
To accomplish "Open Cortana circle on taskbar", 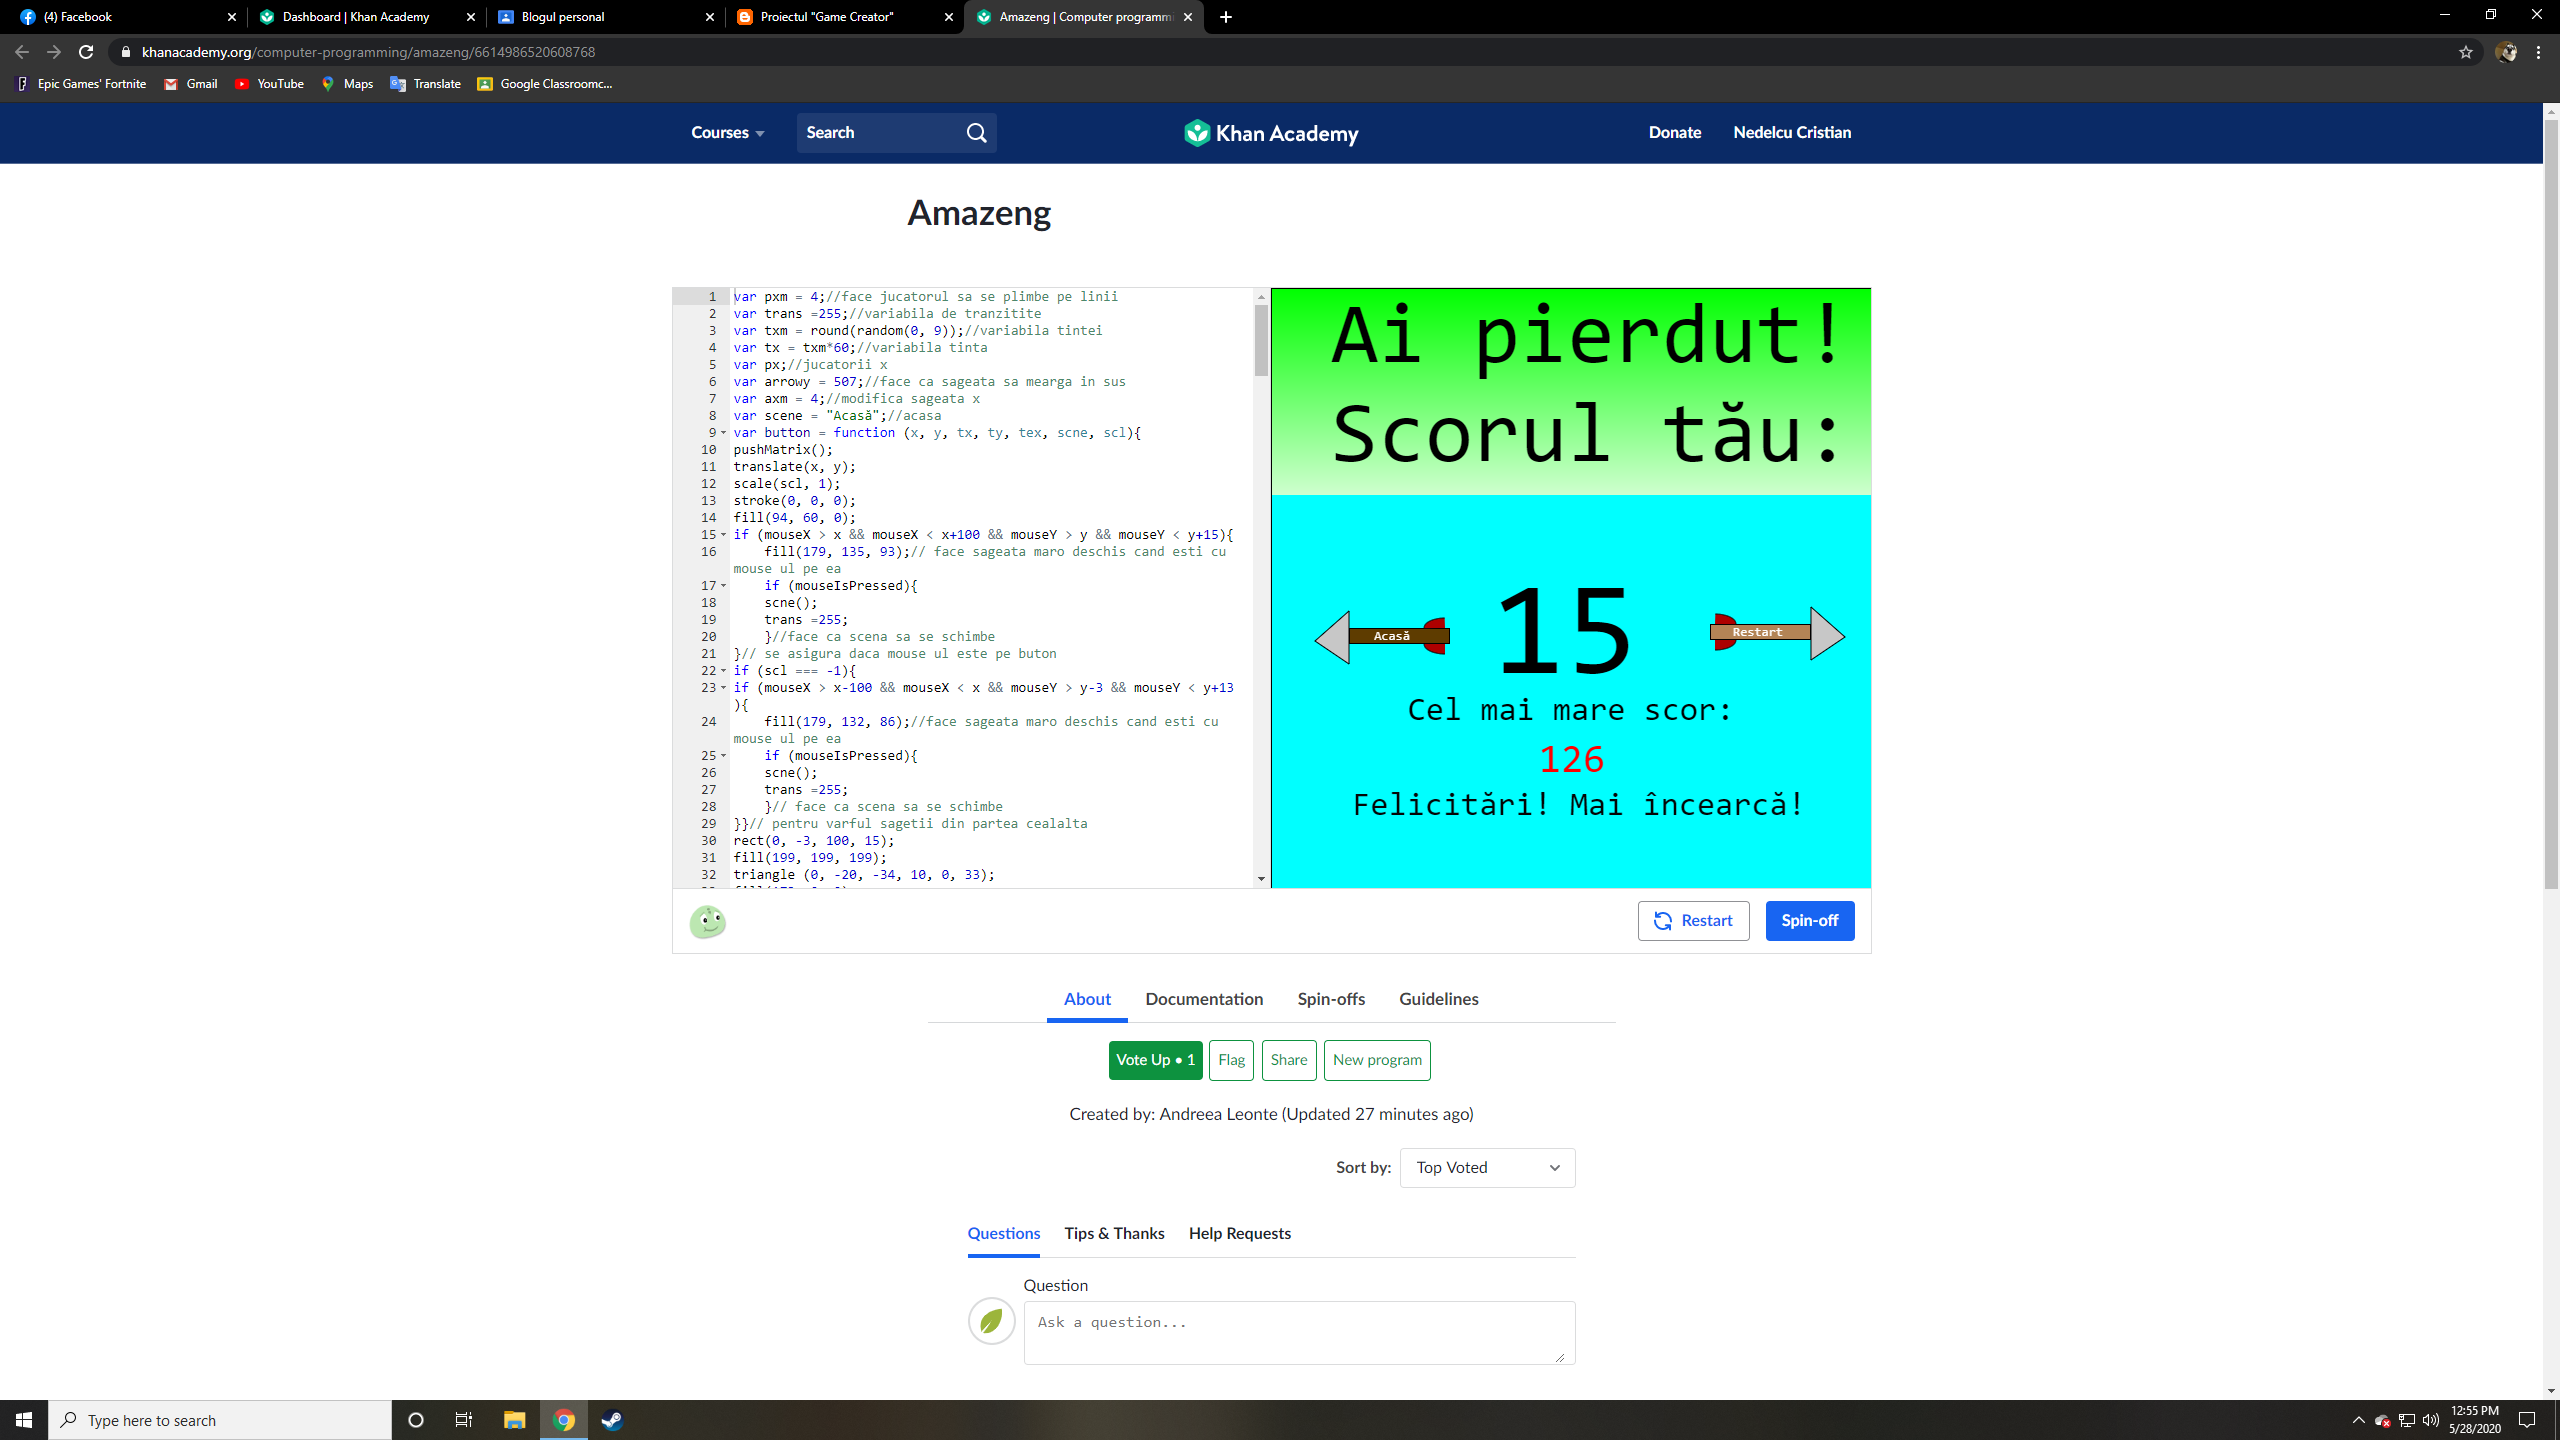I will point(416,1420).
